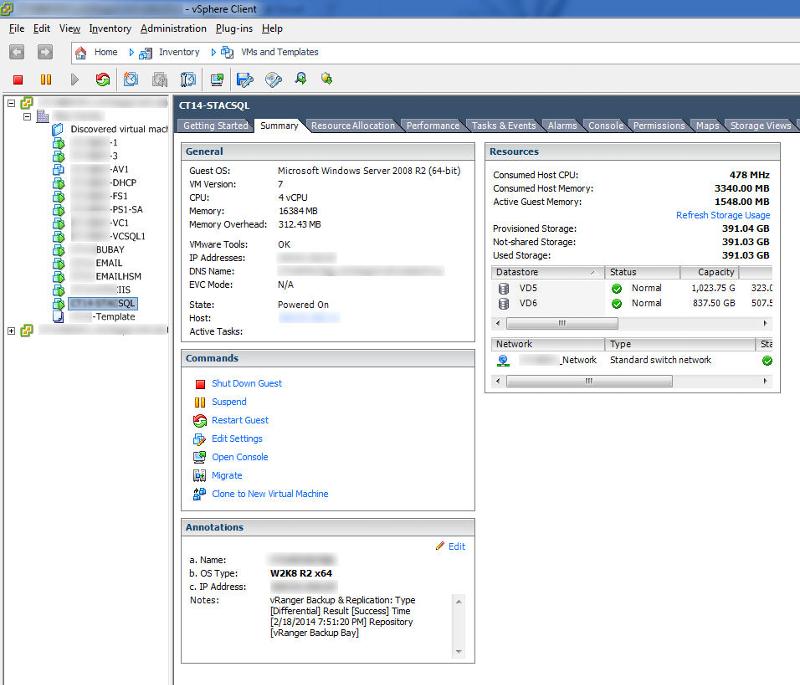Screen dimensions: 800x685
Task: Click the Home icon in navigation bar
Action: coord(81,53)
